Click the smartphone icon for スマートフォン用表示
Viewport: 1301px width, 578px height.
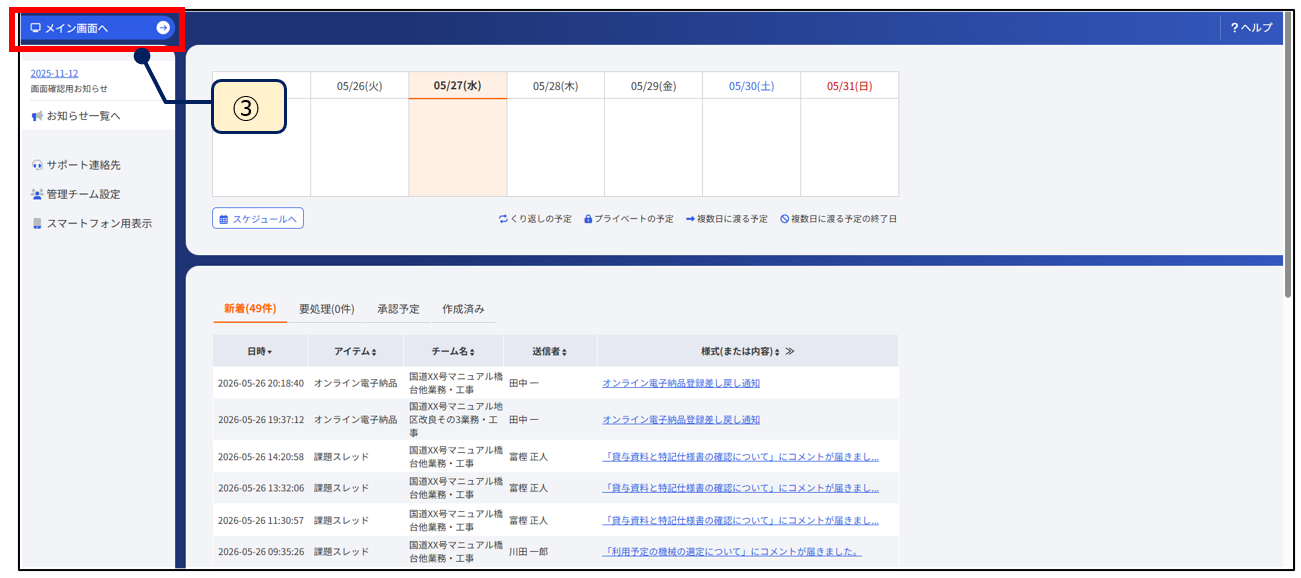pos(37,223)
